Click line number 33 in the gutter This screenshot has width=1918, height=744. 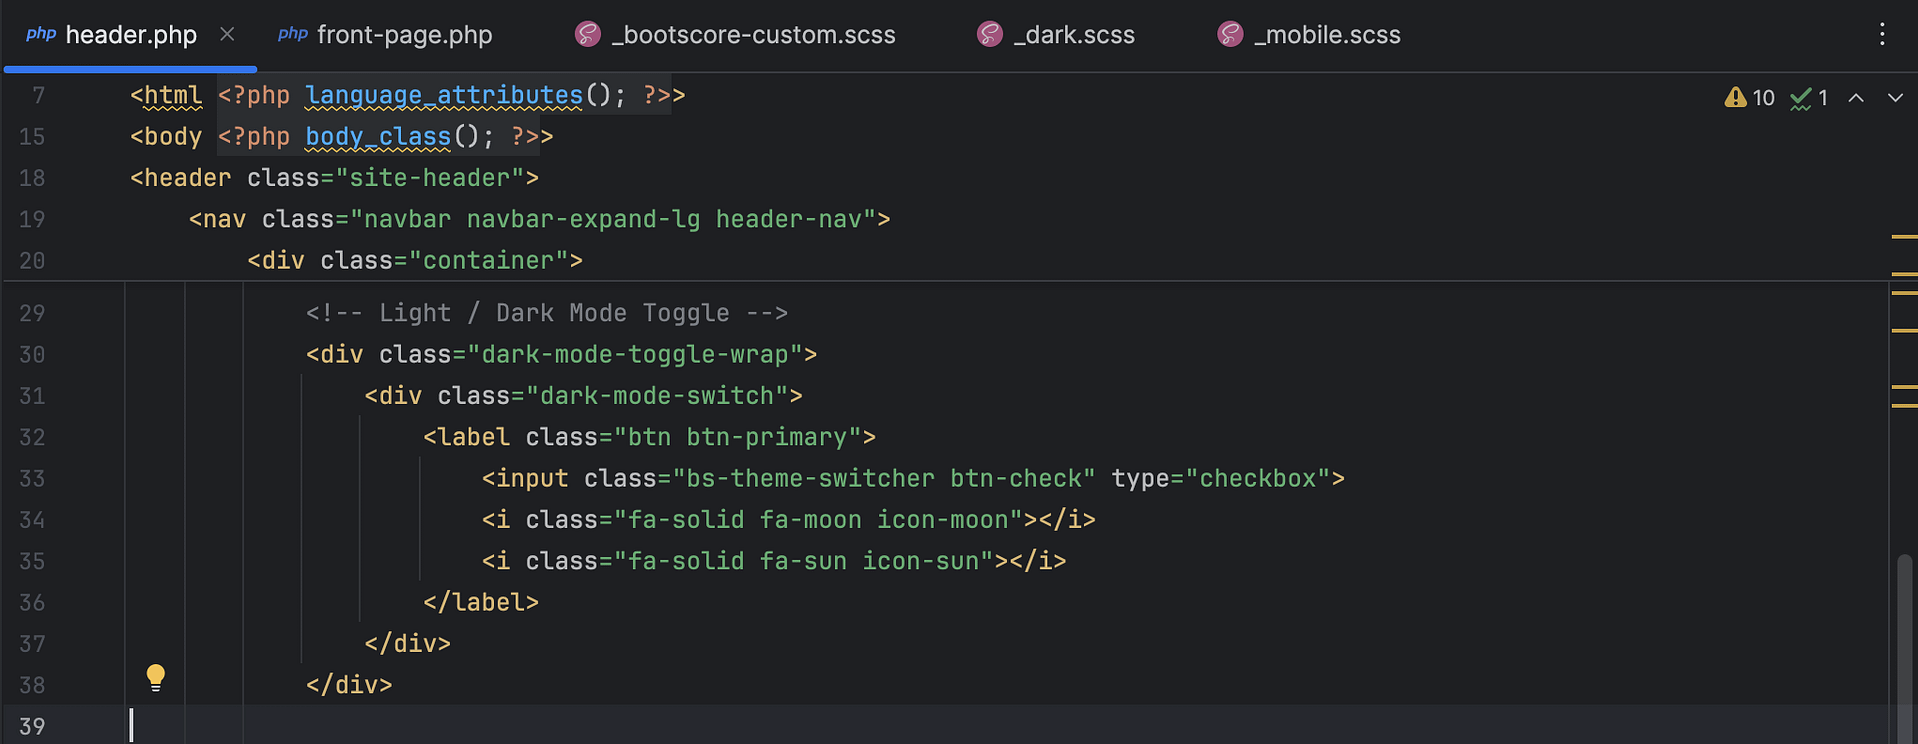(x=32, y=479)
